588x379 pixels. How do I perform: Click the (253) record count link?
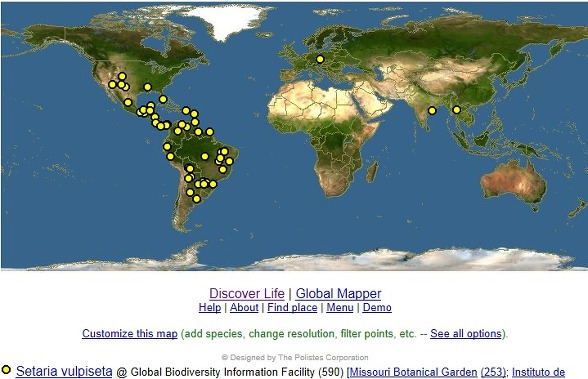[x=494, y=372]
